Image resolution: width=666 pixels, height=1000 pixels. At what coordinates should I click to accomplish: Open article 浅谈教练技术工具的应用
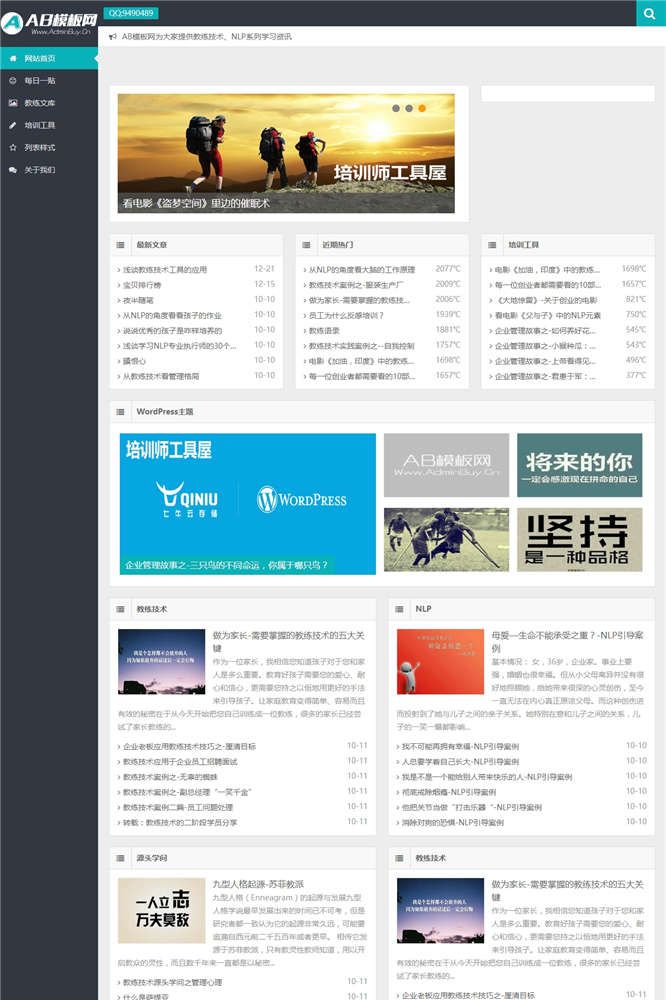(x=164, y=269)
